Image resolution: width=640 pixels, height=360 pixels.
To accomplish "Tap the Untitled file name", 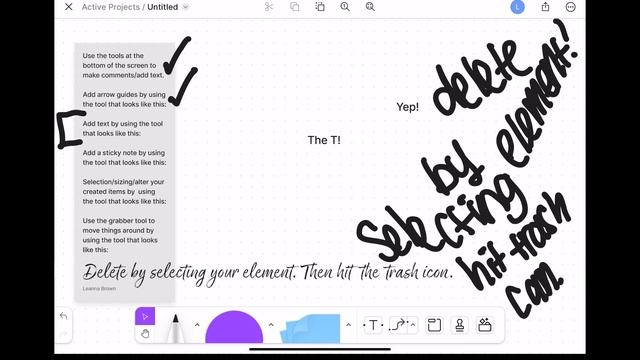I will pyautogui.click(x=162, y=7).
